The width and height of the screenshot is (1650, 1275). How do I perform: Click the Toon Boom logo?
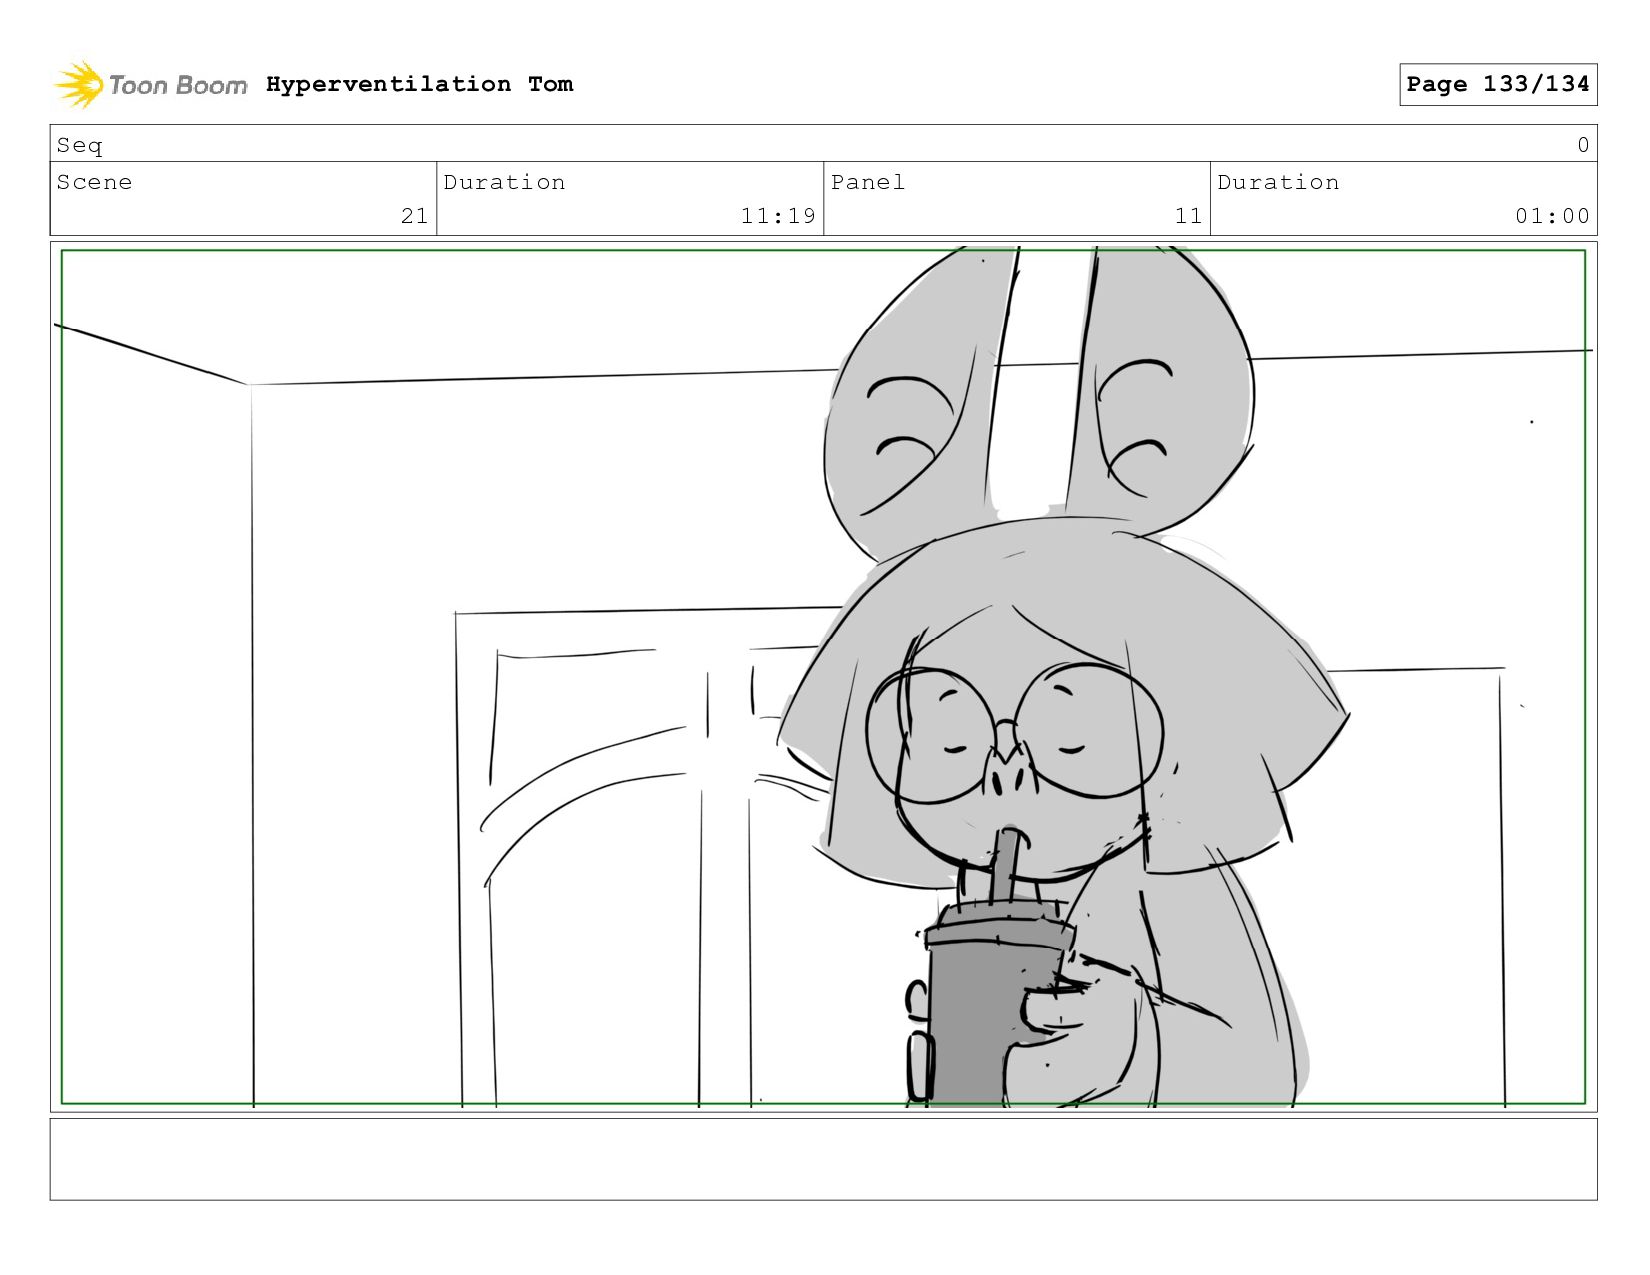(x=150, y=84)
